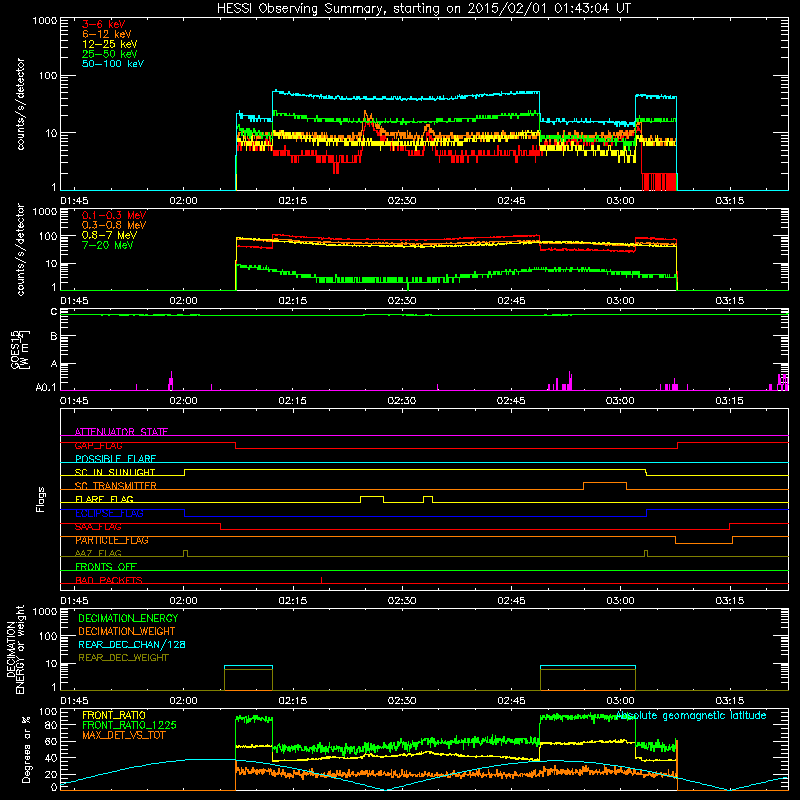This screenshot has height=800, width=800.
Task: Click the REAR_DEC_WEIGHT legend label
Action: click(x=123, y=658)
